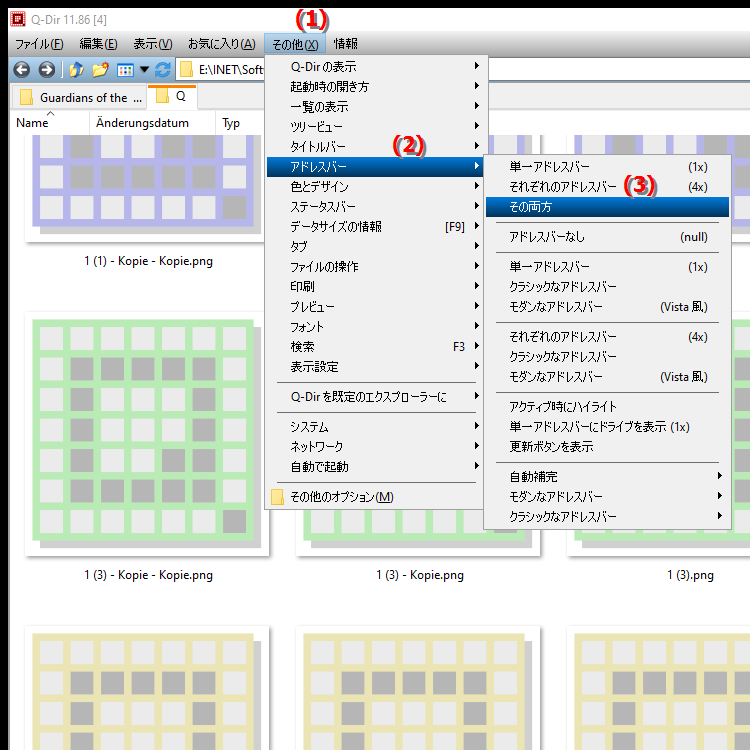Choose モダンなアドレスバー under 単一アドレスバー group
This screenshot has height=750, width=750.
(607, 307)
